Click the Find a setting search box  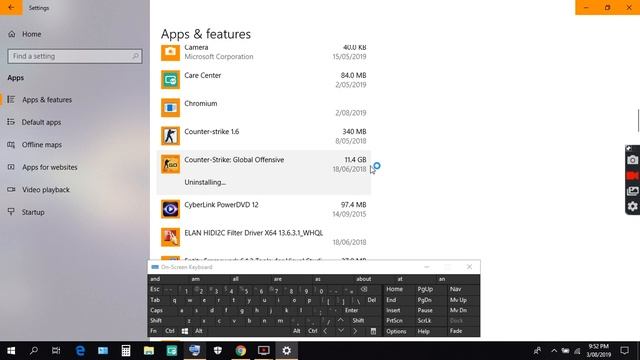pyautogui.click(x=75, y=56)
